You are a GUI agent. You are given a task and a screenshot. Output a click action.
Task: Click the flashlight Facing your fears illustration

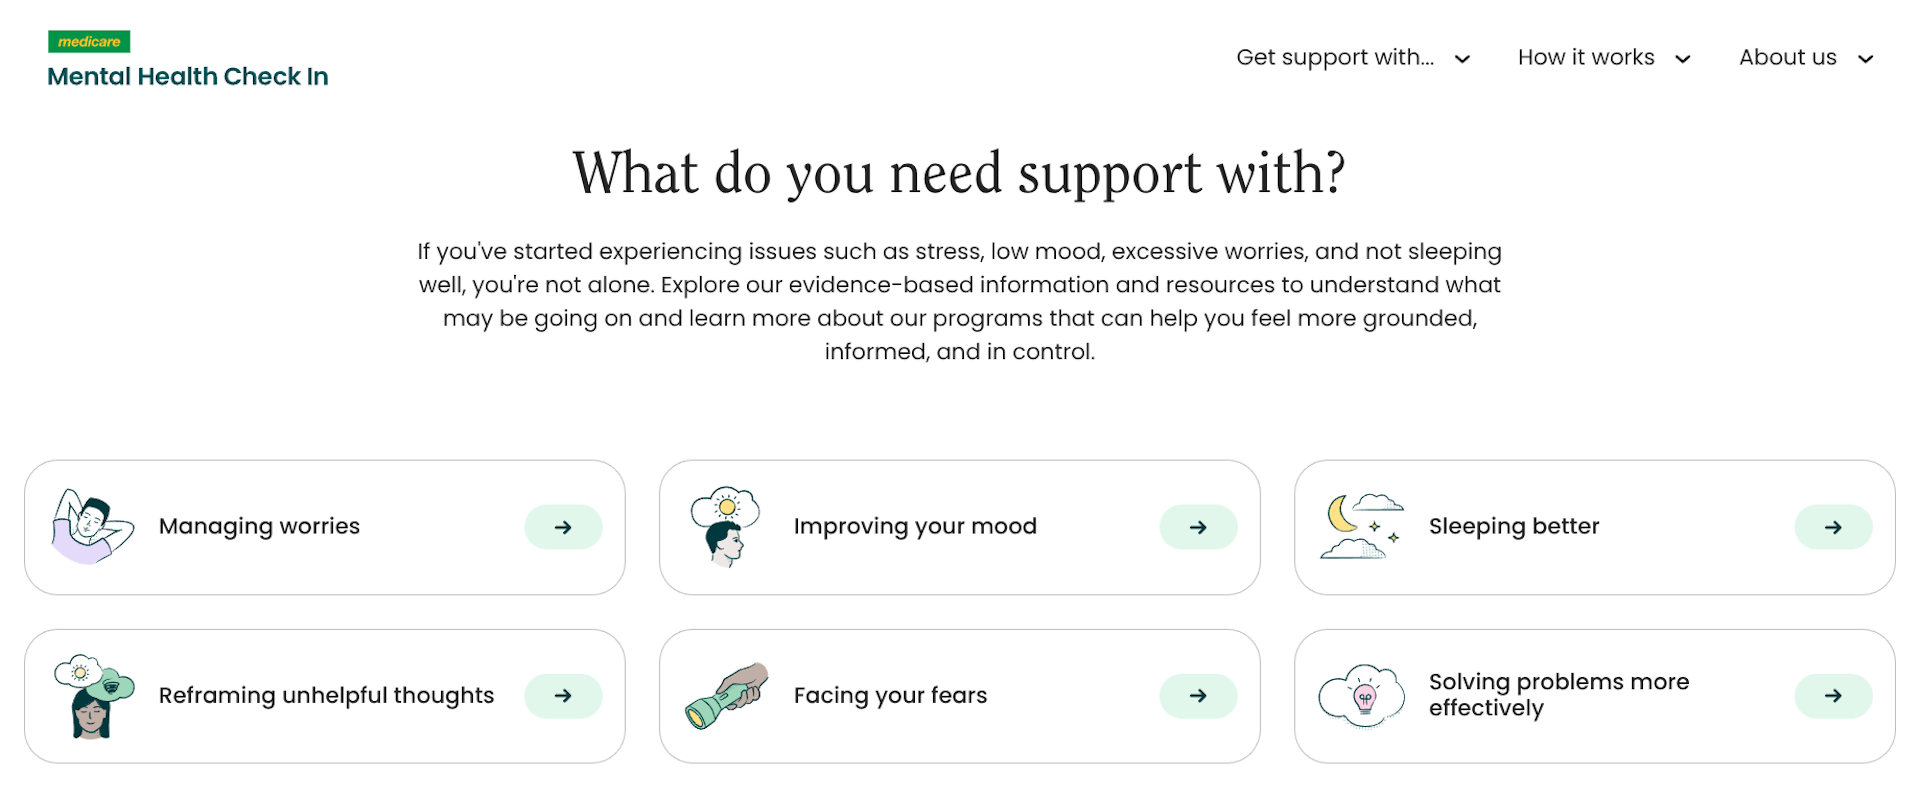click(726, 696)
